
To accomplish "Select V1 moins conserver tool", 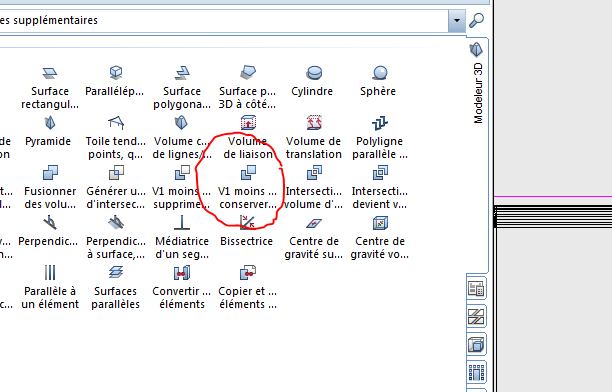I will point(247,187).
